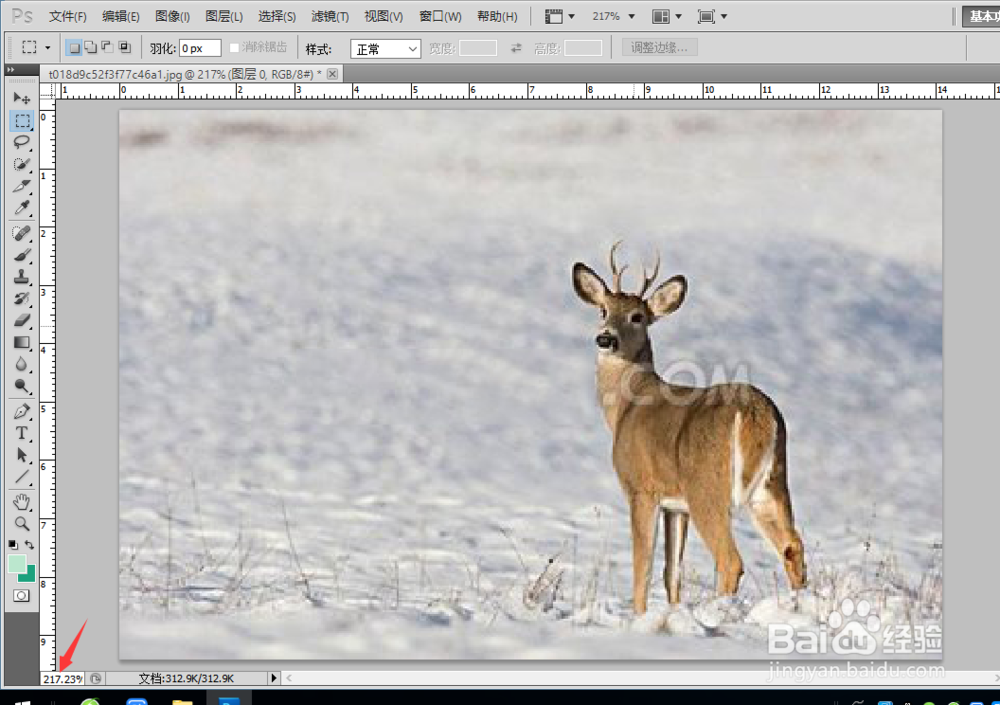Select the Line shape tool
Screen dimensions: 1000x705
click(22, 477)
